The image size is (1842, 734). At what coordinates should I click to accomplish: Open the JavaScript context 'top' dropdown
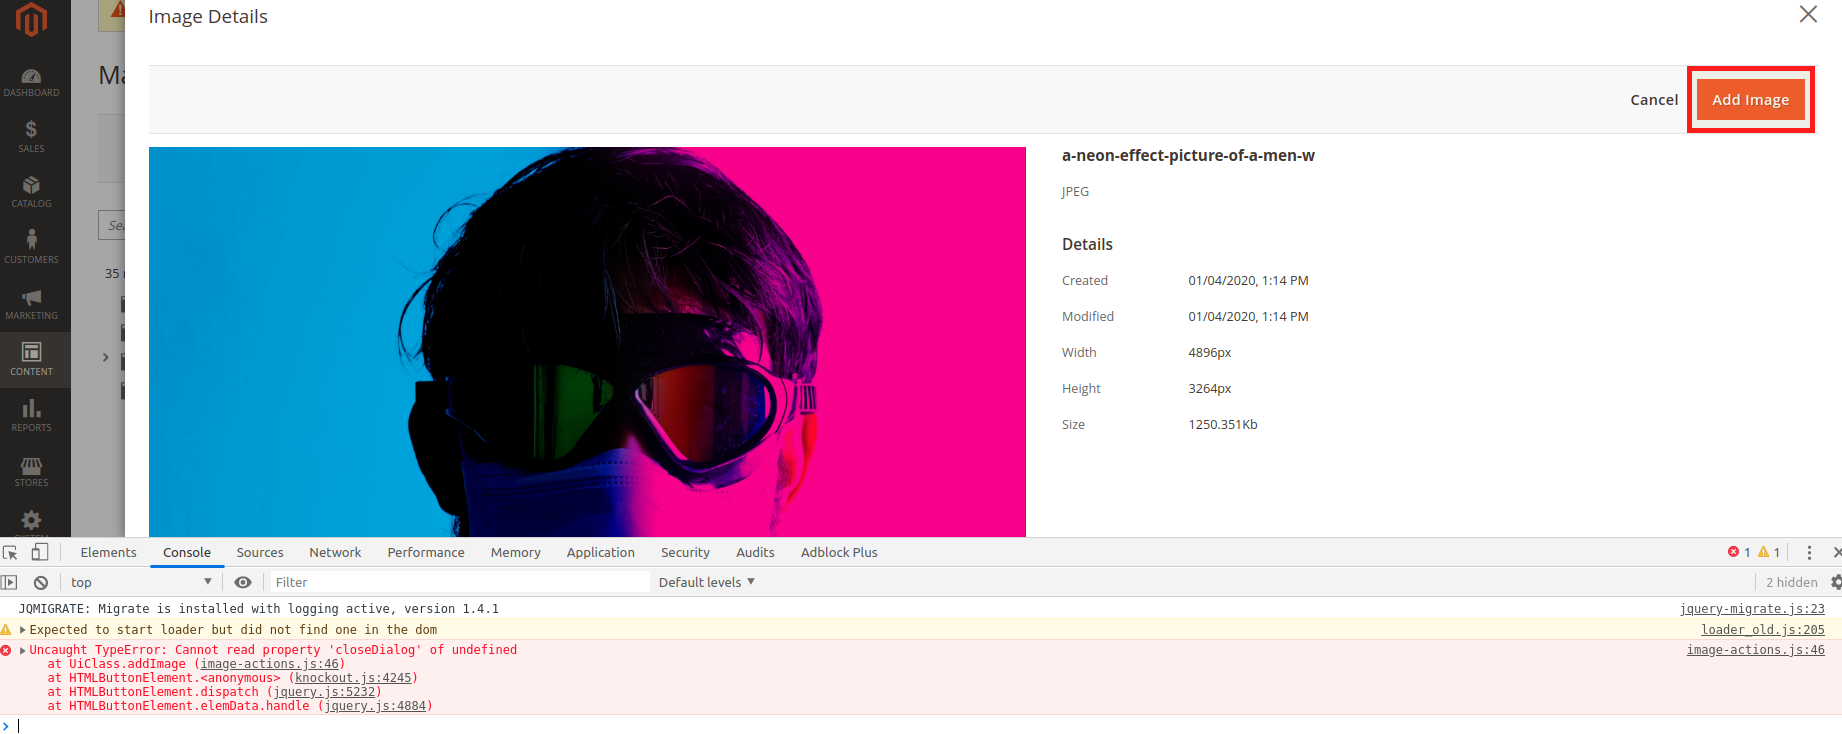tap(141, 582)
